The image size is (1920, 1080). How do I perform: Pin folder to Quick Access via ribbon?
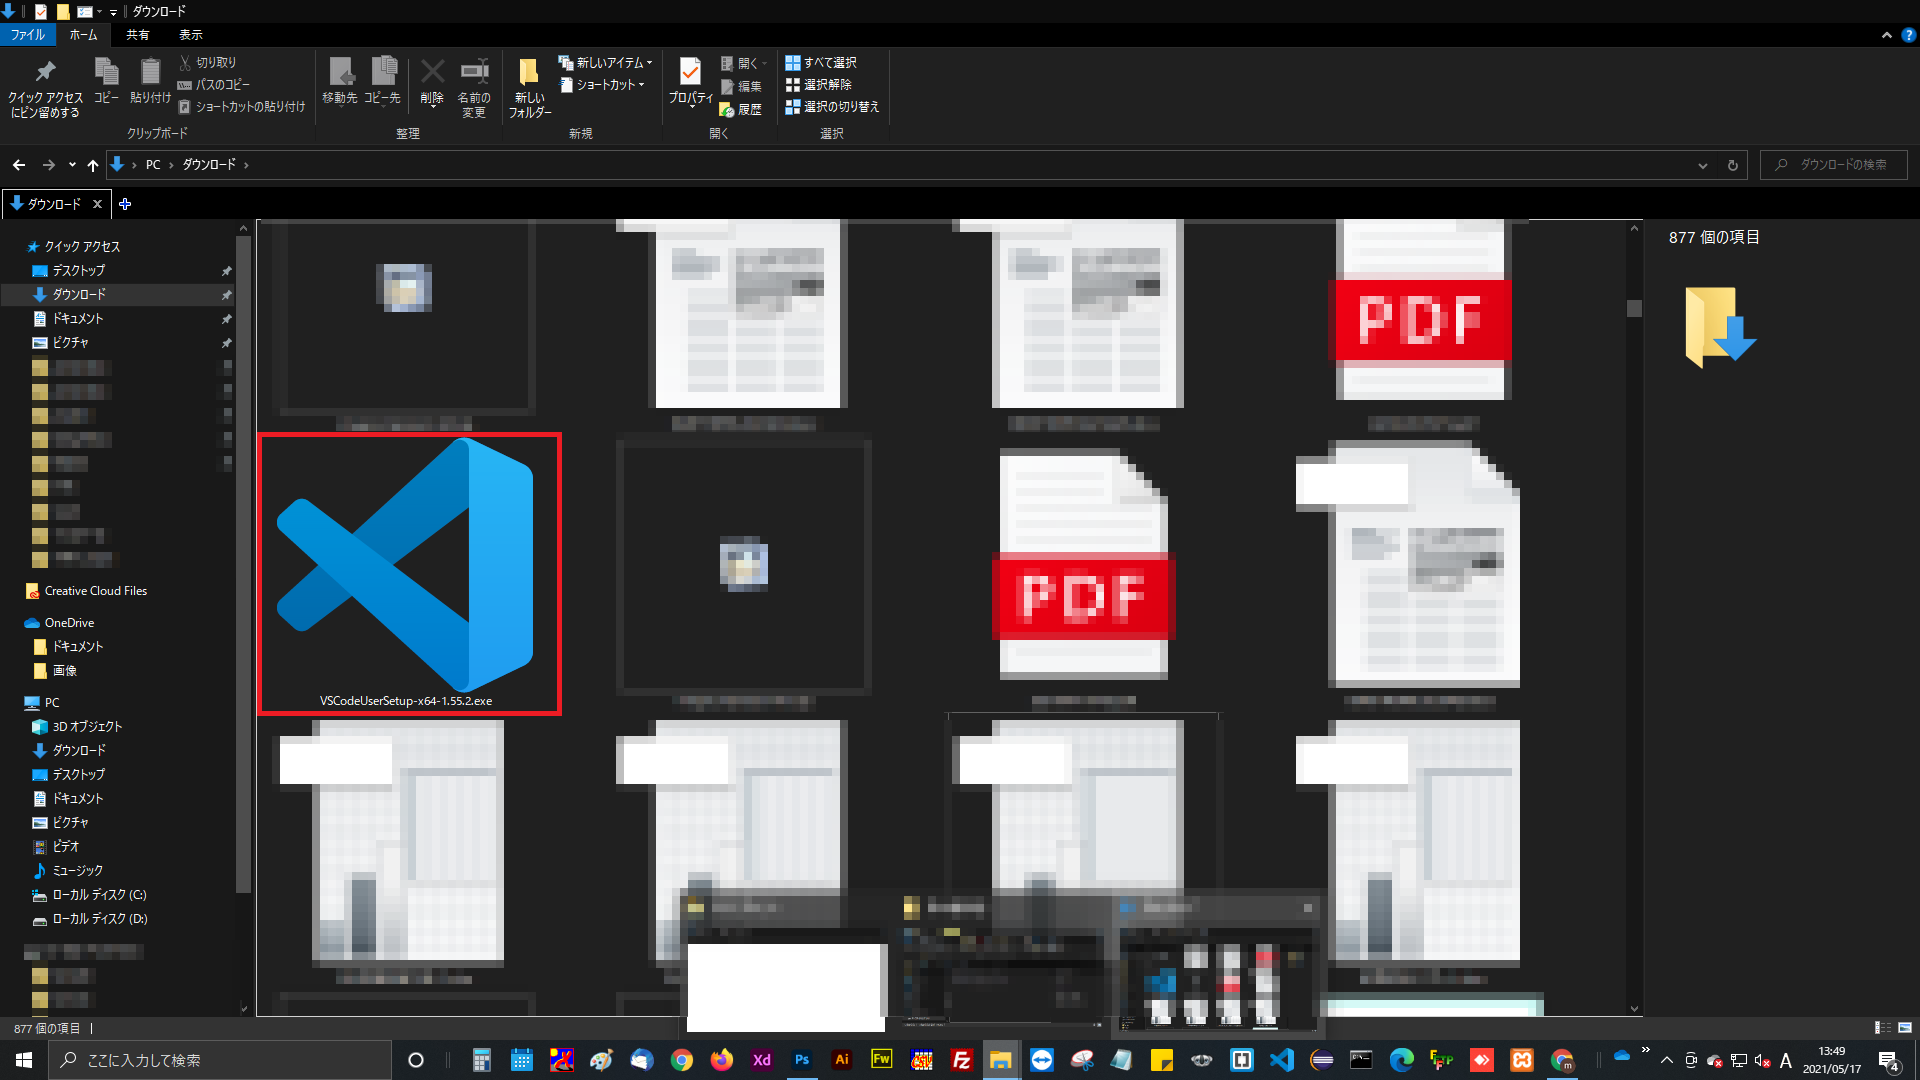45,88
